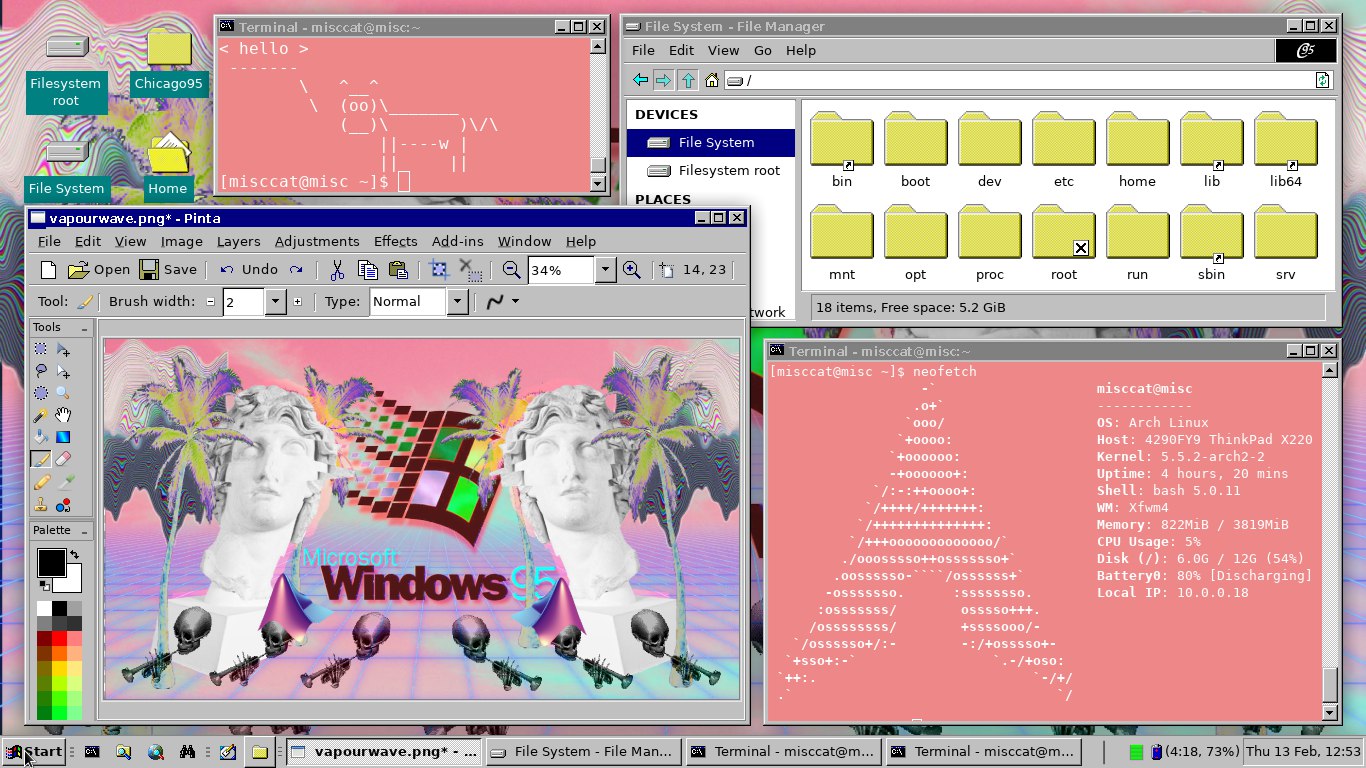Create new image with blank page icon

(48, 269)
